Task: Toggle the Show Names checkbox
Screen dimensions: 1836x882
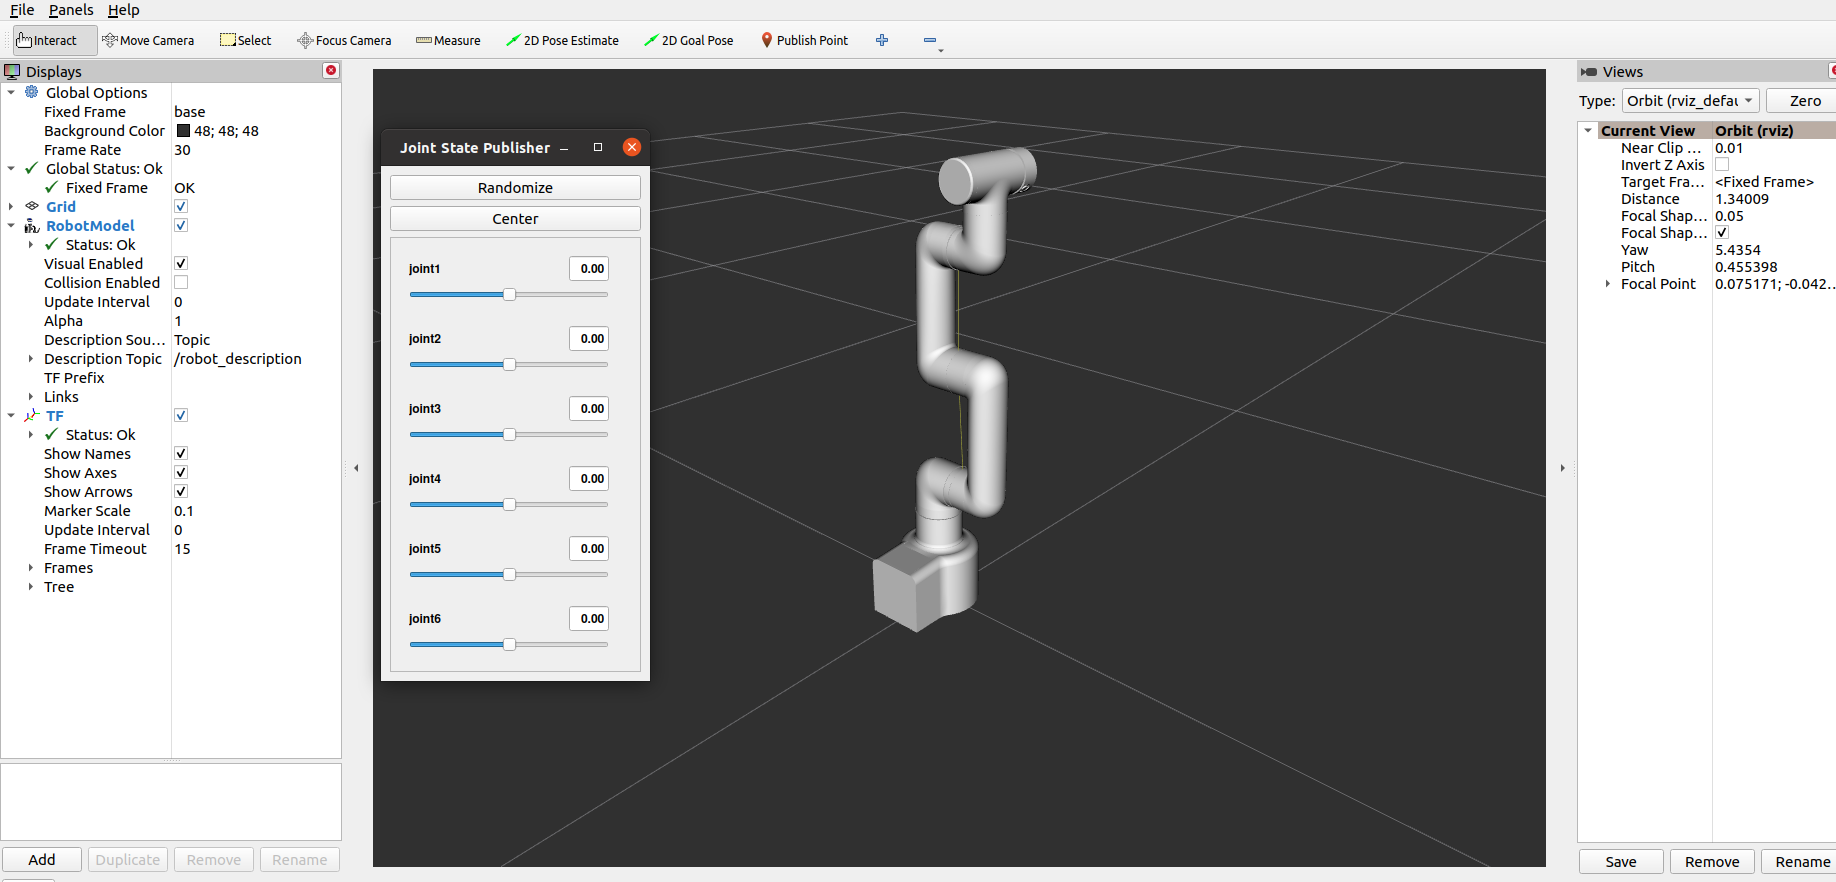Action: (x=181, y=454)
